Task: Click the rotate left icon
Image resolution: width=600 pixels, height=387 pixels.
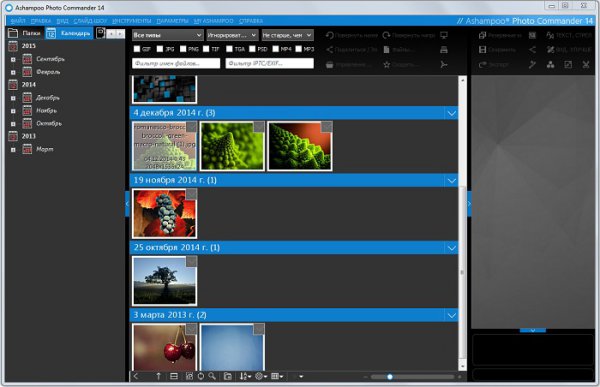Action: point(329,35)
